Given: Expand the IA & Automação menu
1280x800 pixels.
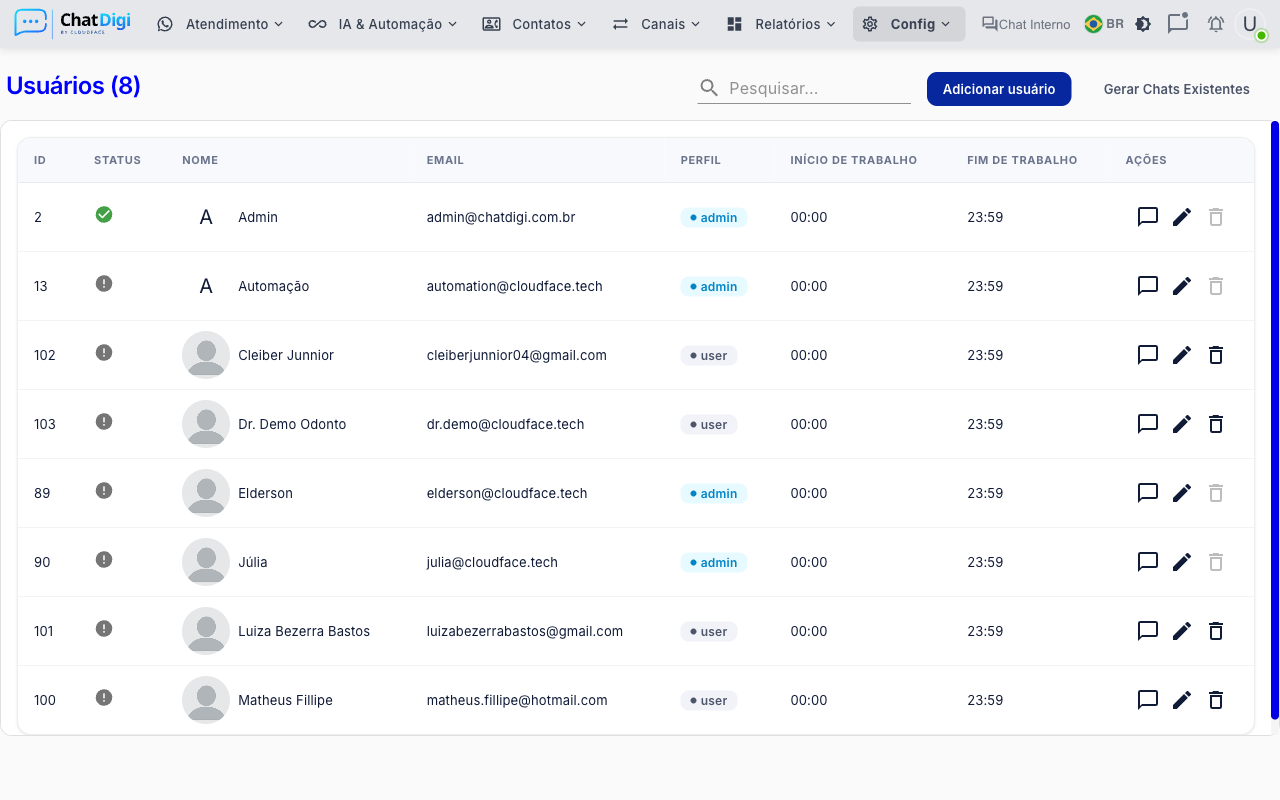Looking at the screenshot, I should [382, 24].
